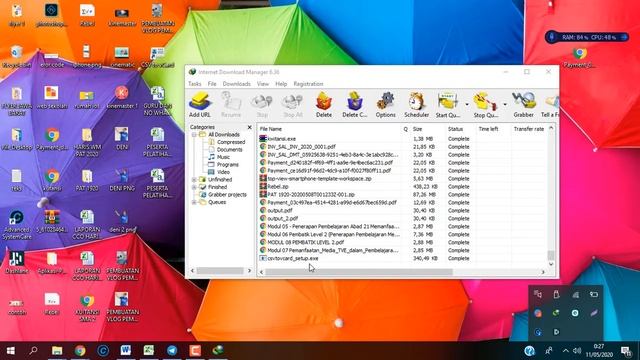
Task: Click the Stop Queue toolbar icon
Action: (485, 104)
